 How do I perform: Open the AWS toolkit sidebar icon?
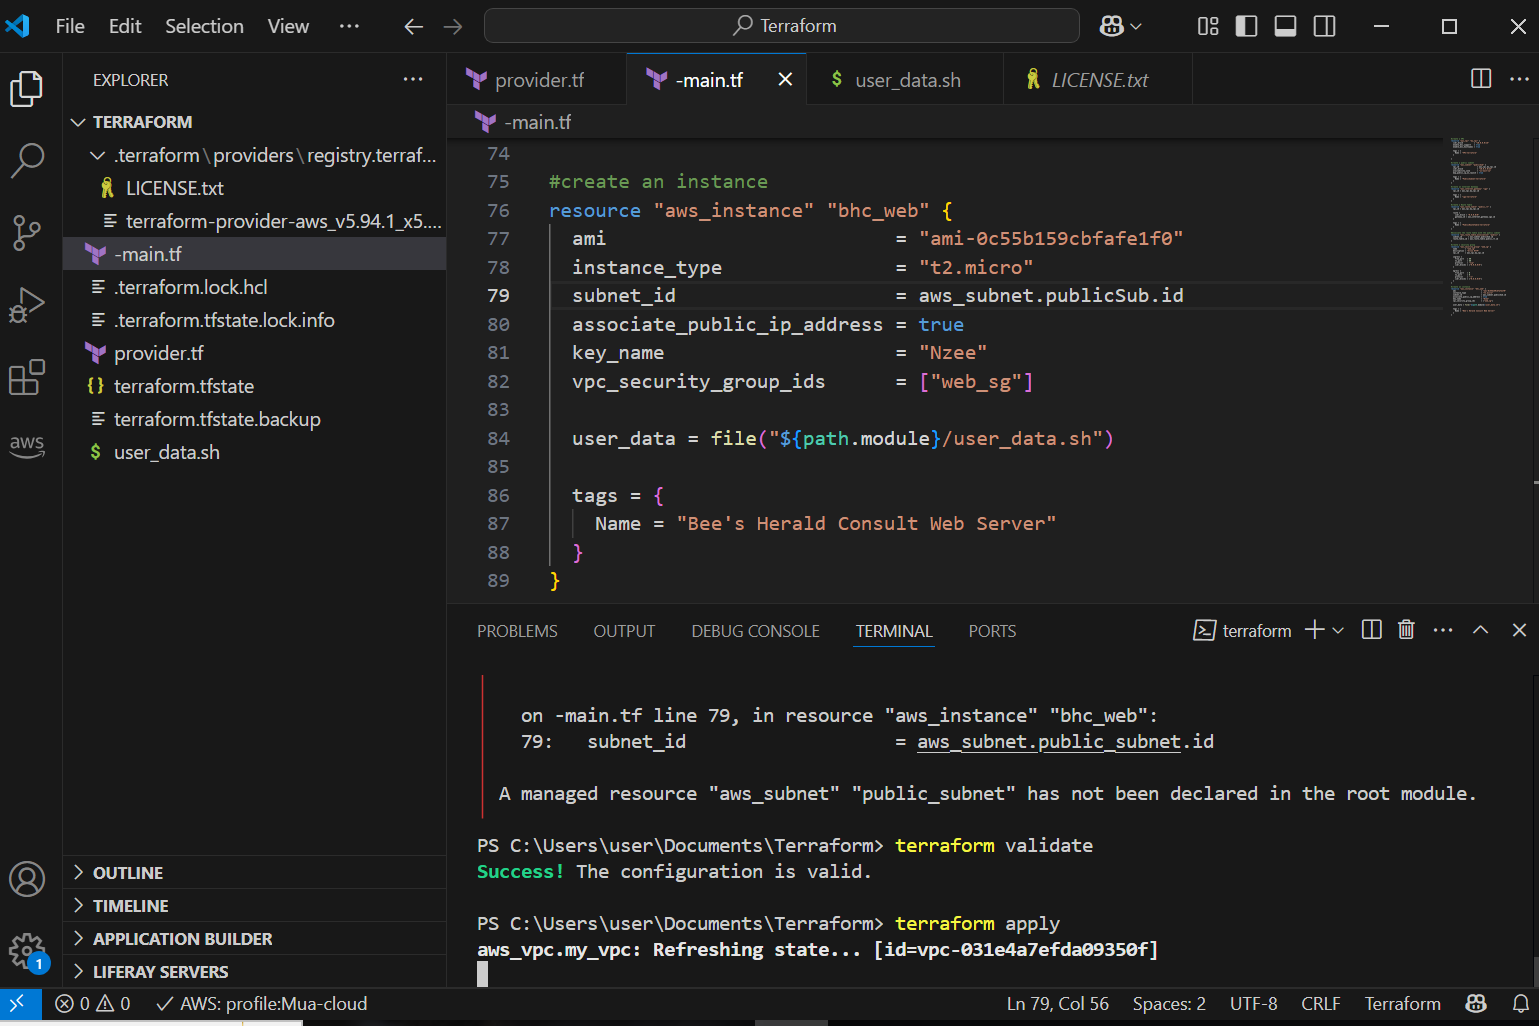coord(27,446)
